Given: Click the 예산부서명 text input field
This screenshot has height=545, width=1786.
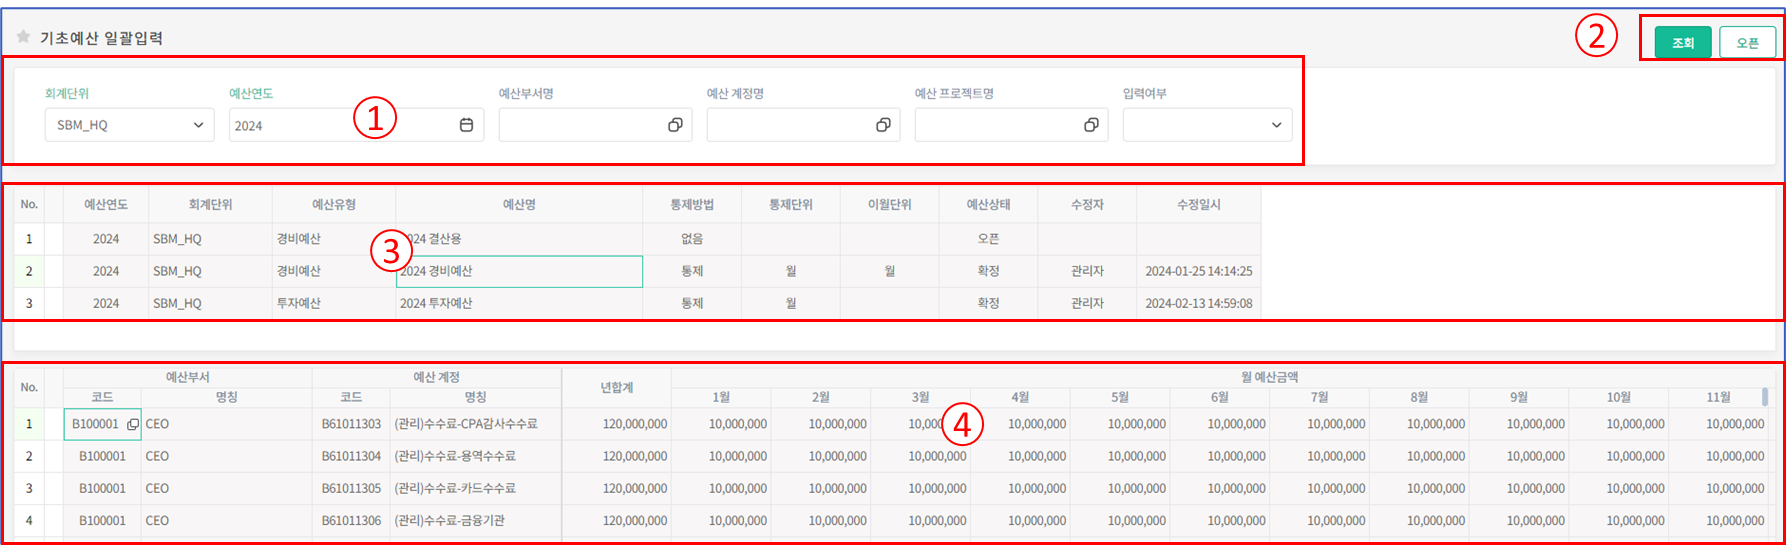Looking at the screenshot, I should [581, 125].
